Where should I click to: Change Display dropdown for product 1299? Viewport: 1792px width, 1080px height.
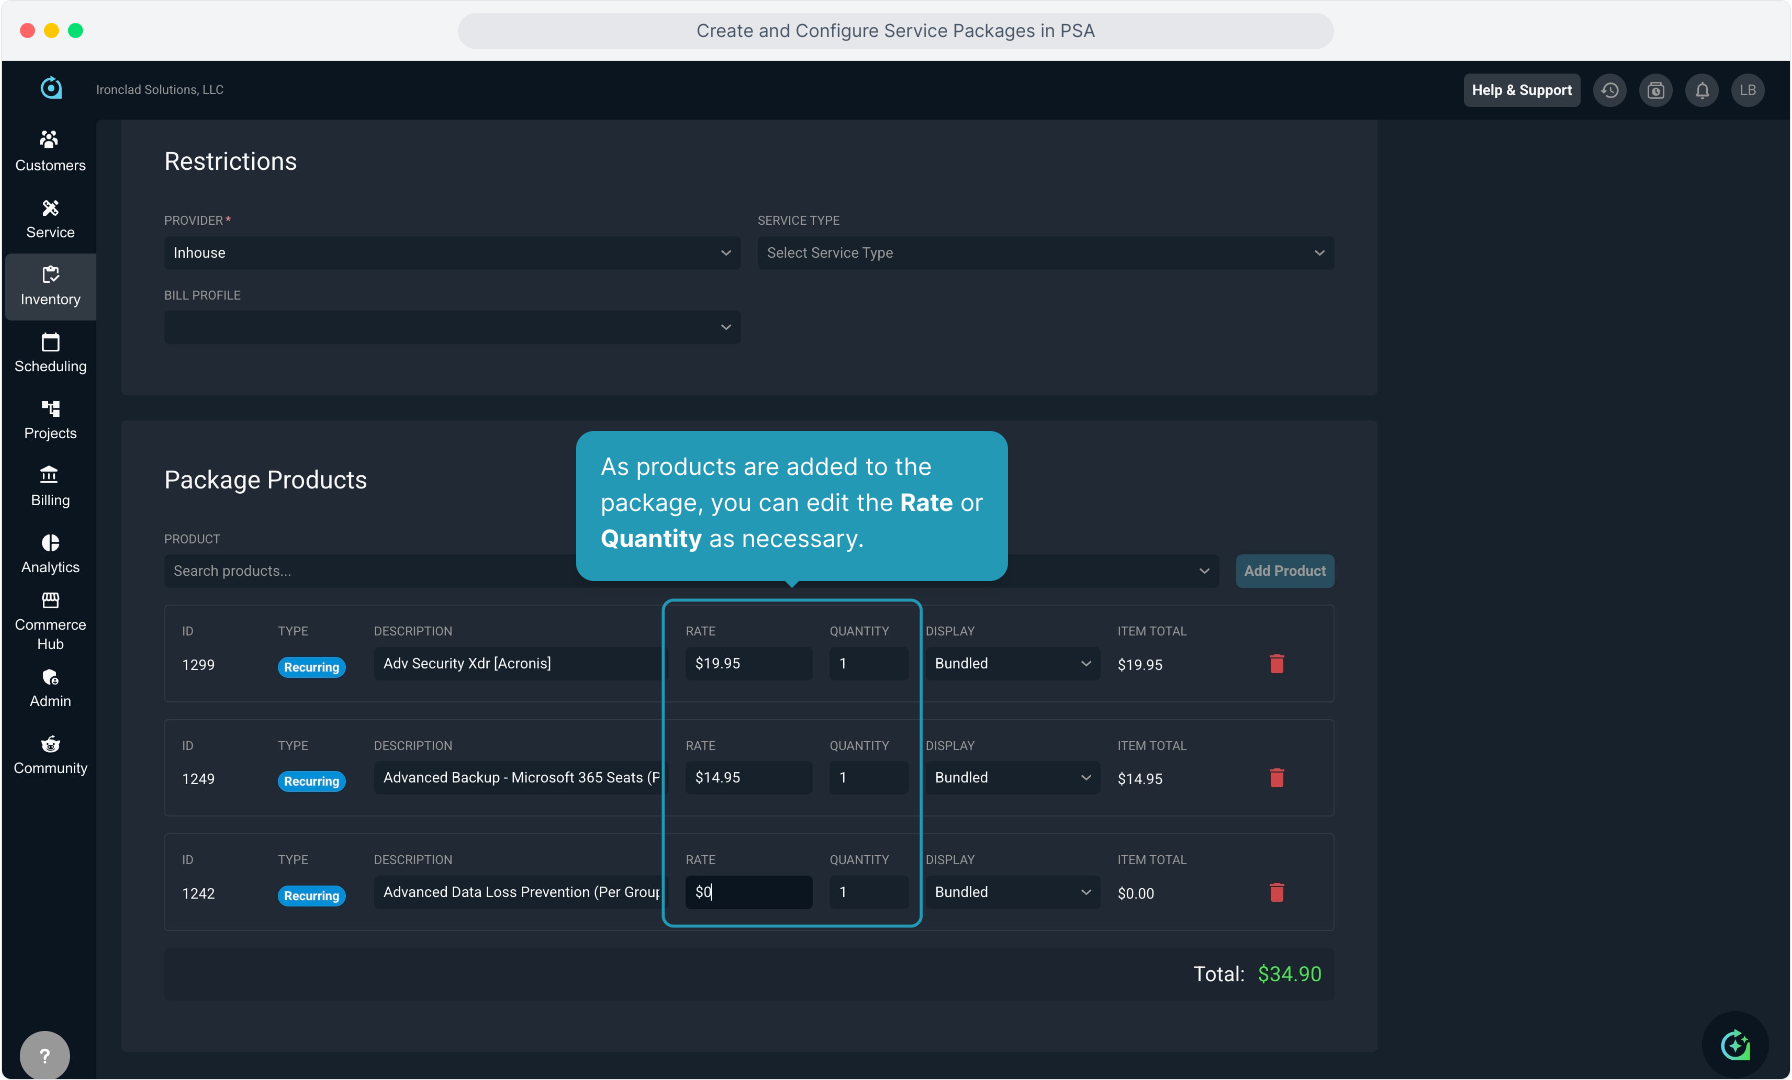click(x=1012, y=664)
